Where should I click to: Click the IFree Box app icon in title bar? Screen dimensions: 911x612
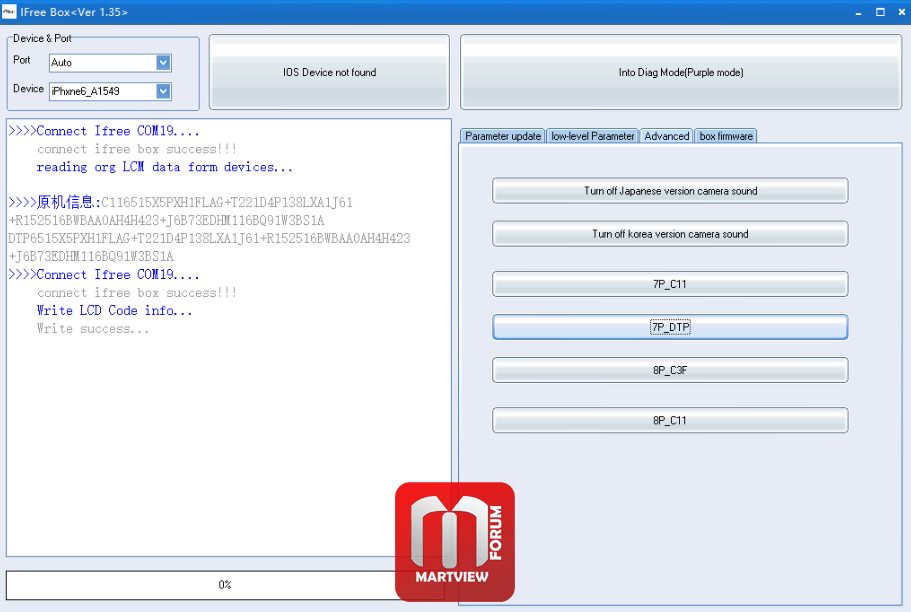tap(9, 12)
